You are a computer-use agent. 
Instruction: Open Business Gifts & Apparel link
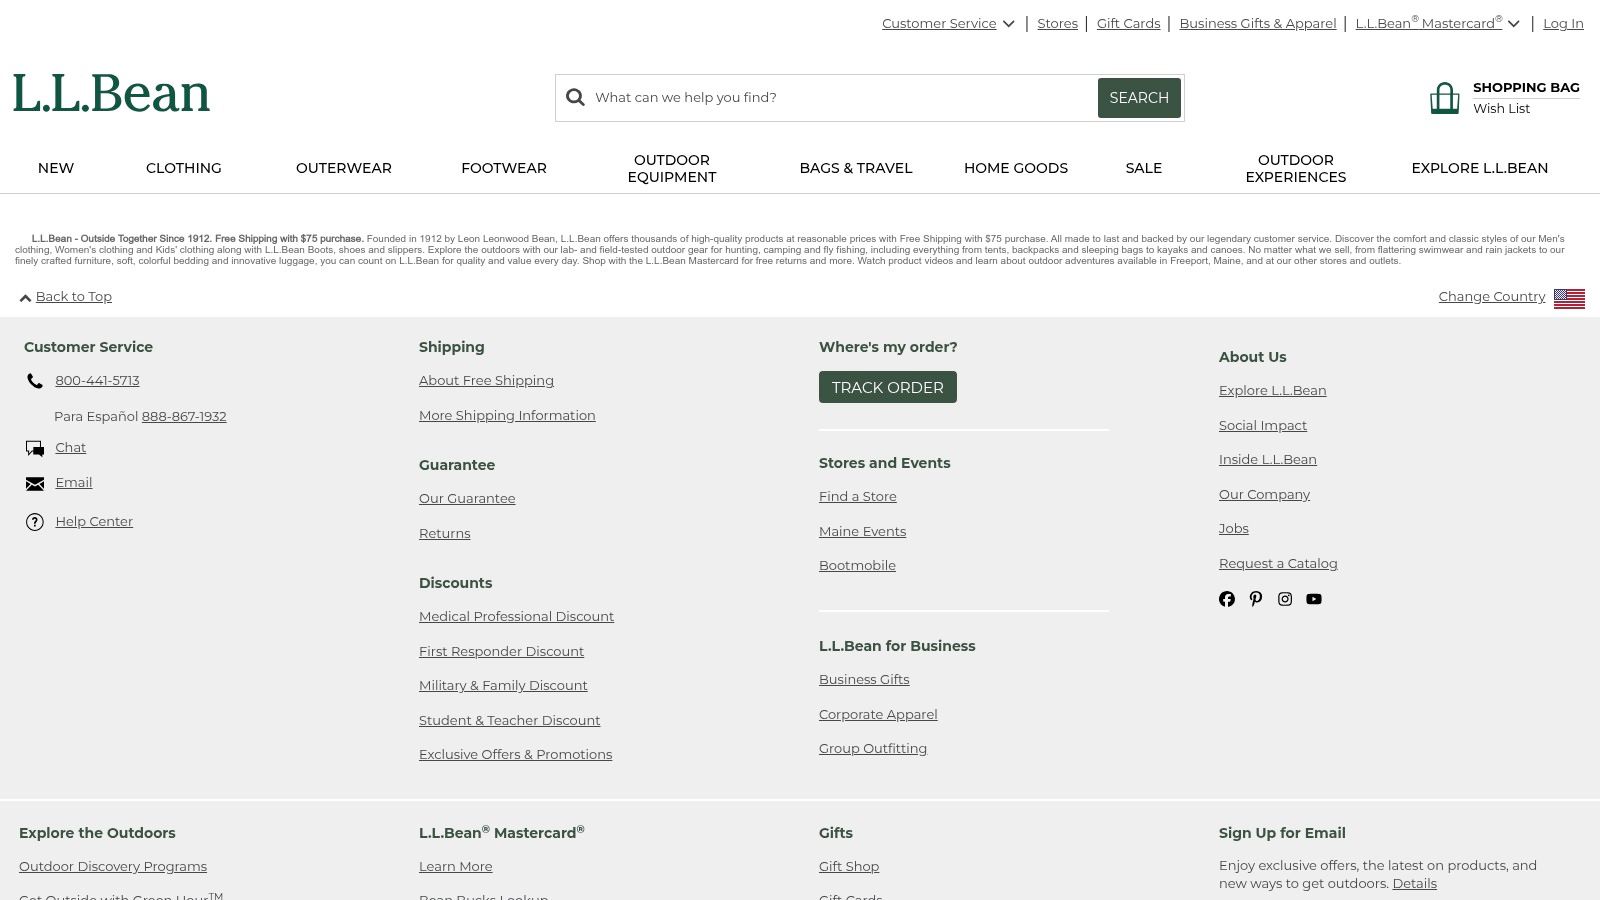tap(1257, 24)
